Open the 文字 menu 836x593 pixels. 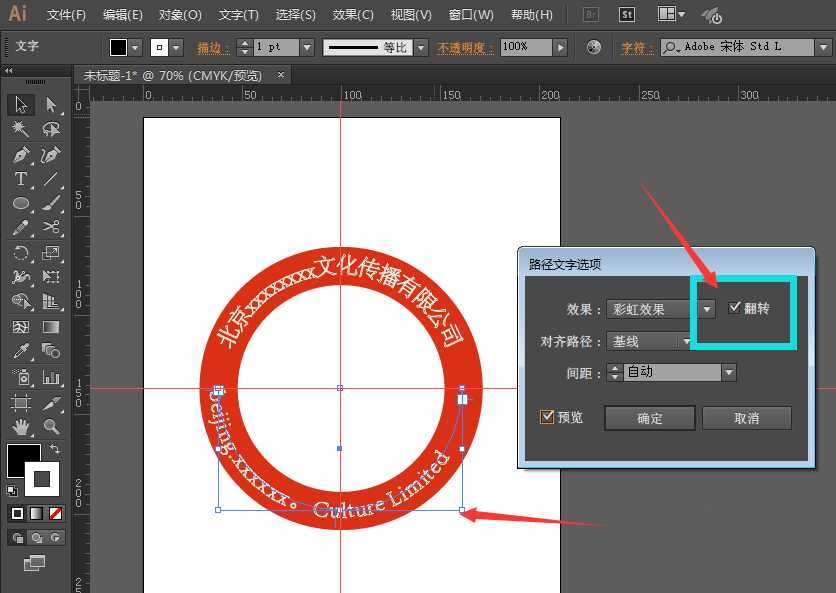[238, 15]
